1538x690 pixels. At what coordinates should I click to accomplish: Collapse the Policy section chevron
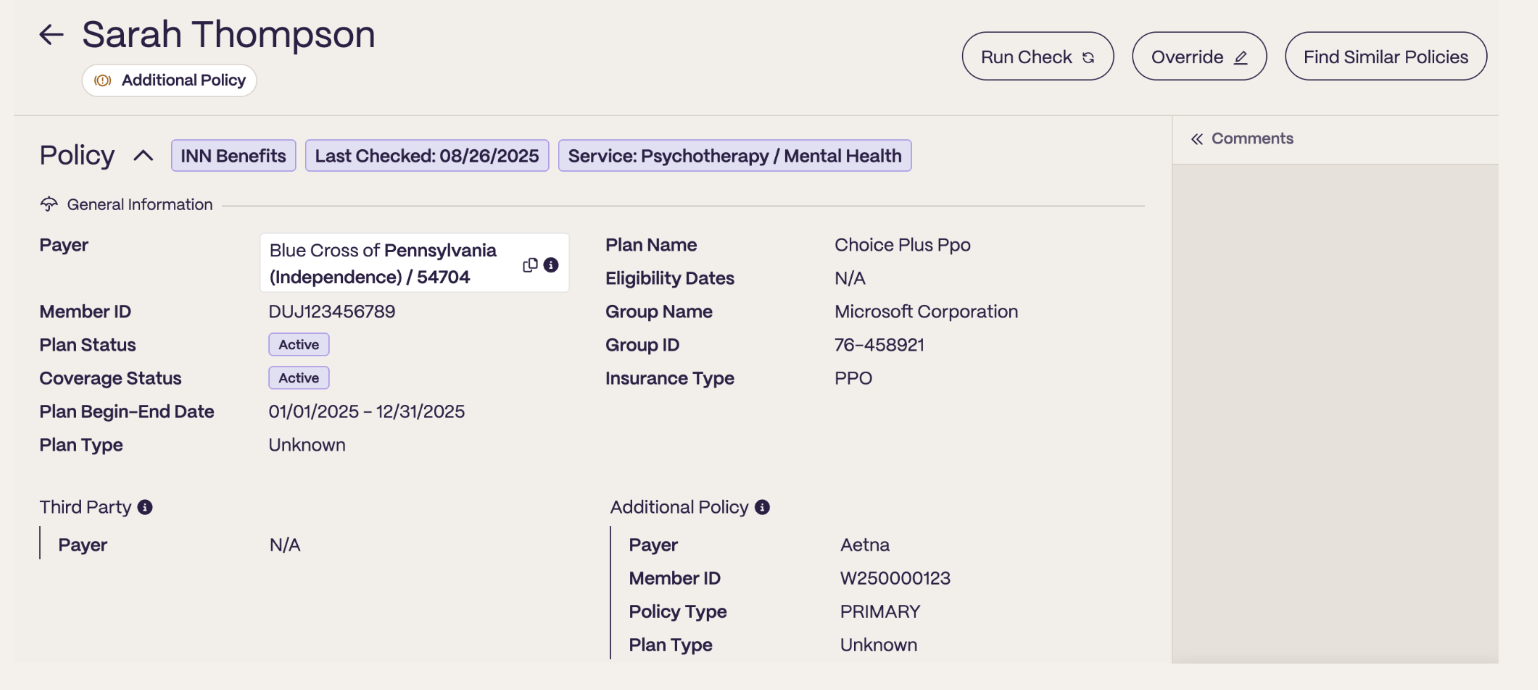(143, 156)
